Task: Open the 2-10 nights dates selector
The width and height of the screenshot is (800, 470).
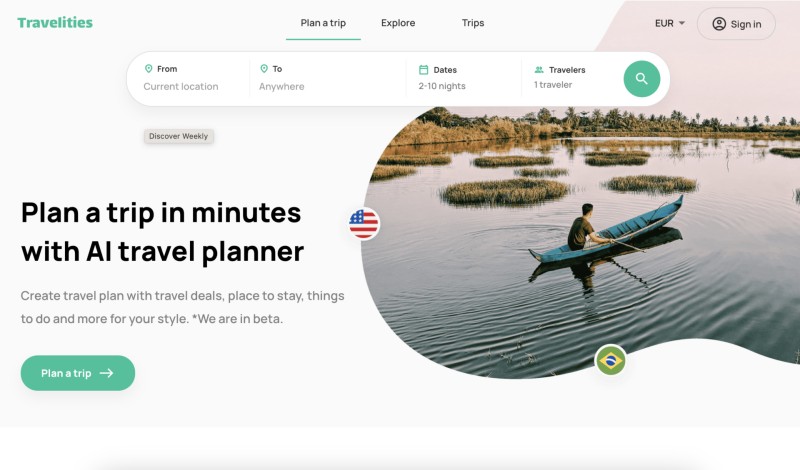Action: [x=442, y=86]
